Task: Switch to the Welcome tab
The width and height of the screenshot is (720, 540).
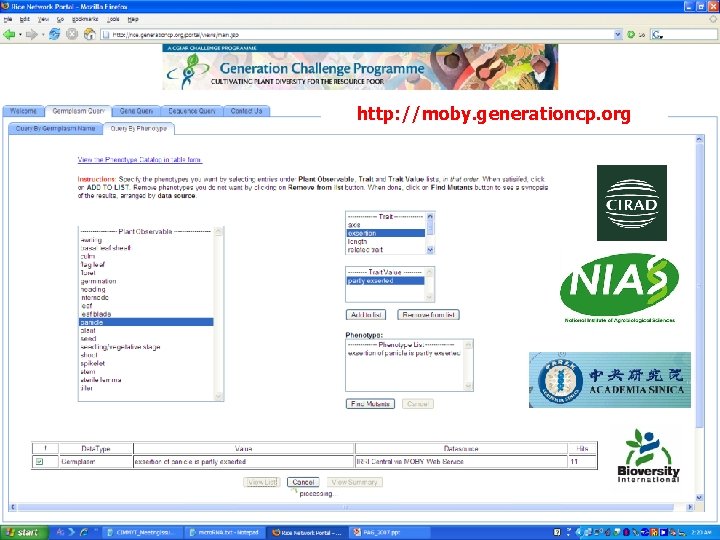Action: click(23, 111)
